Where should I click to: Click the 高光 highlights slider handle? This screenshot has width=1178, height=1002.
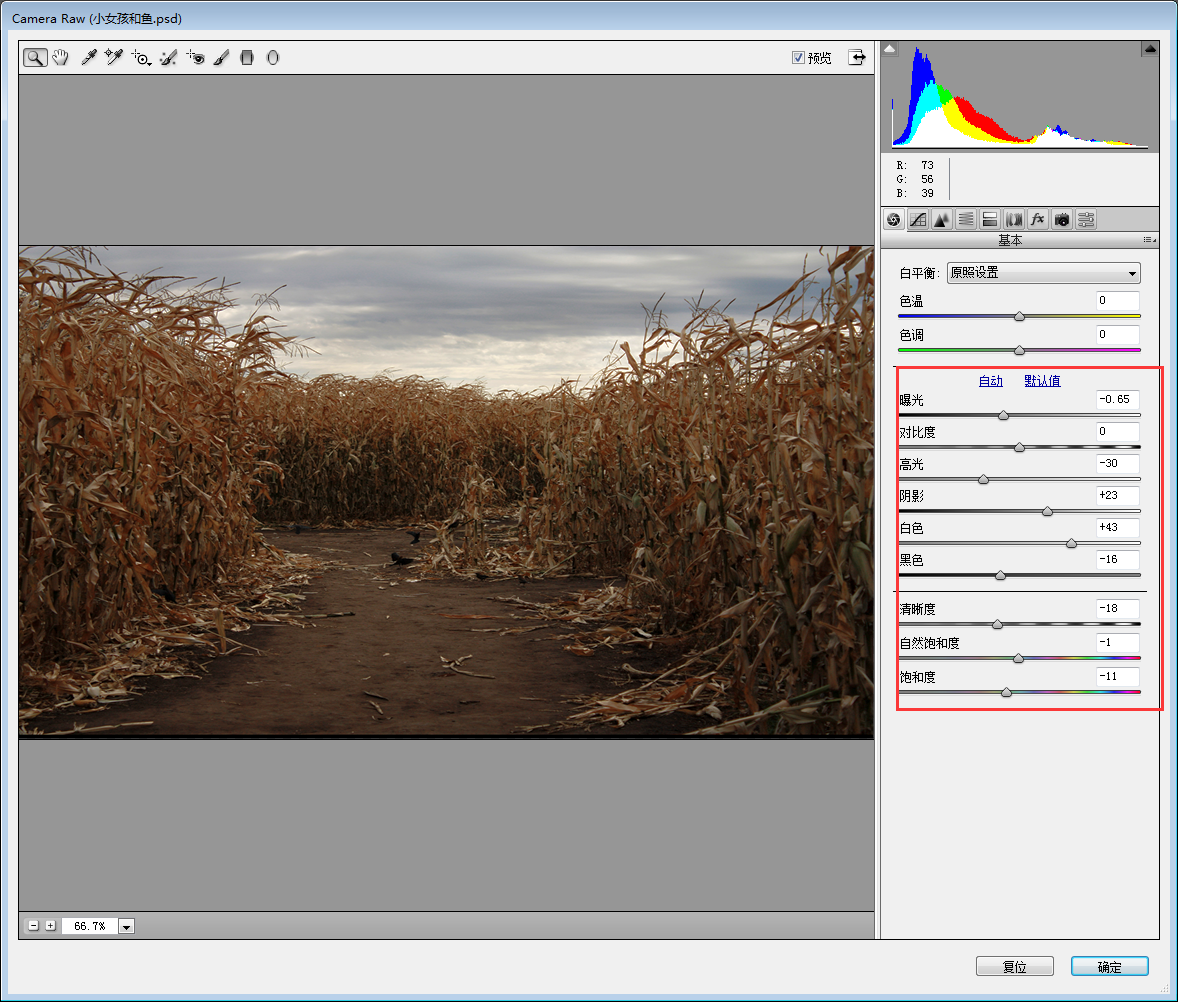983,479
